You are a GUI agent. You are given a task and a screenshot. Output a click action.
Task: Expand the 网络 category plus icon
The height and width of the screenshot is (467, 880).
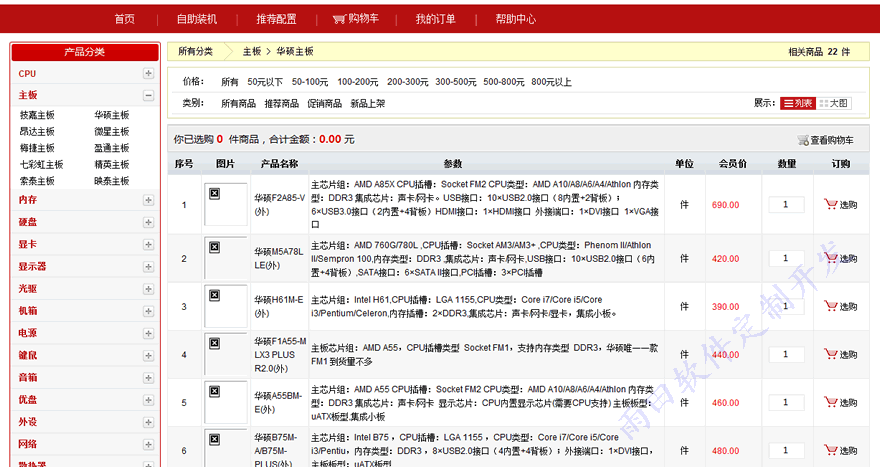(x=148, y=445)
